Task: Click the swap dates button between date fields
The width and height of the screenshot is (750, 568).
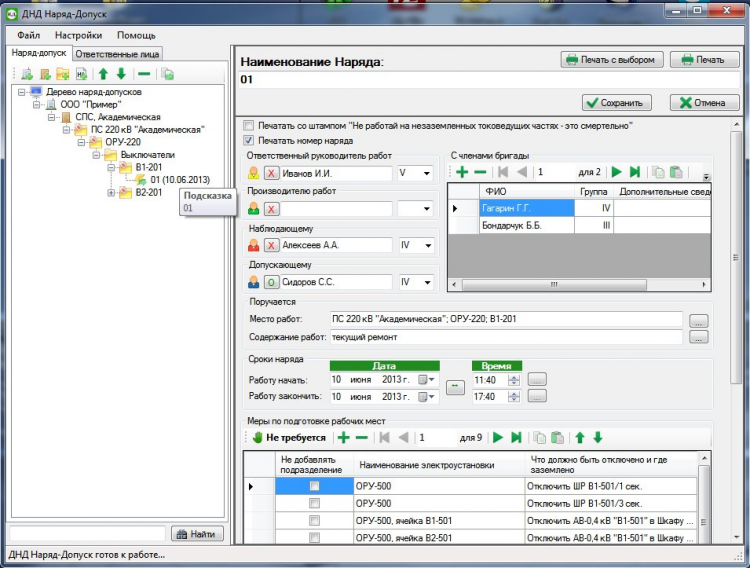Action: [x=455, y=387]
